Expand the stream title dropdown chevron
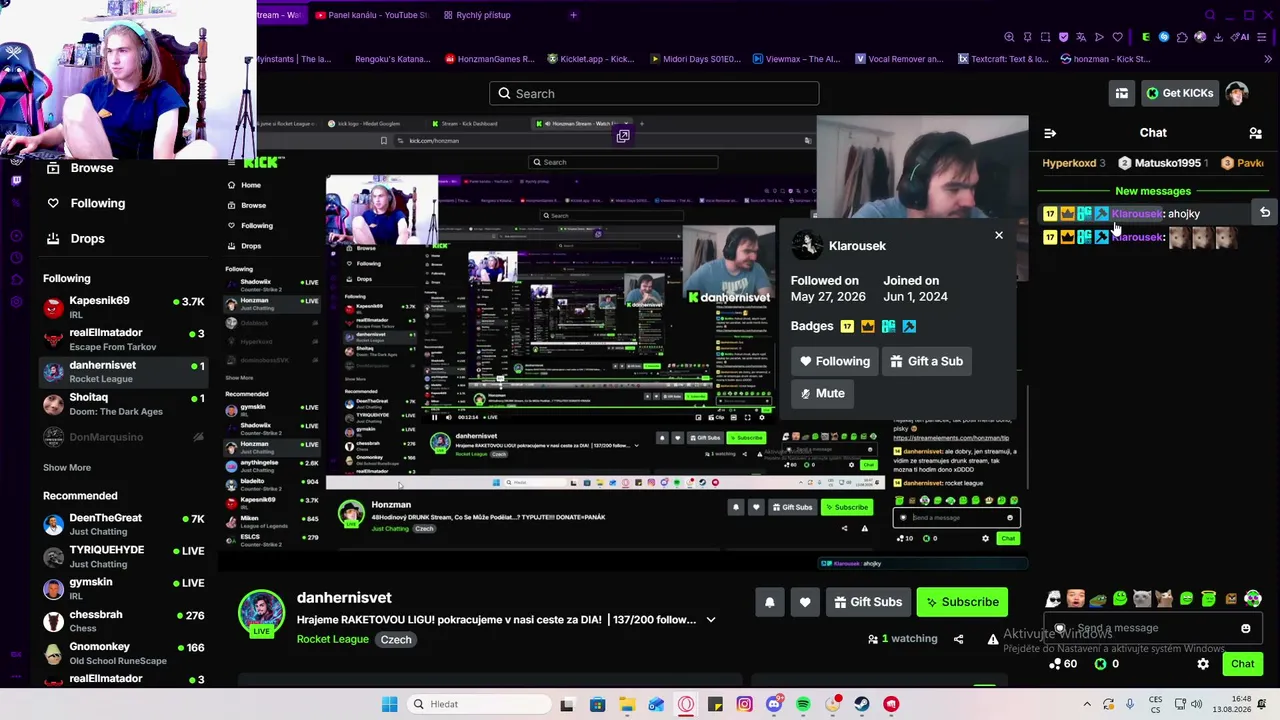This screenshot has width=1280, height=720. point(711,620)
